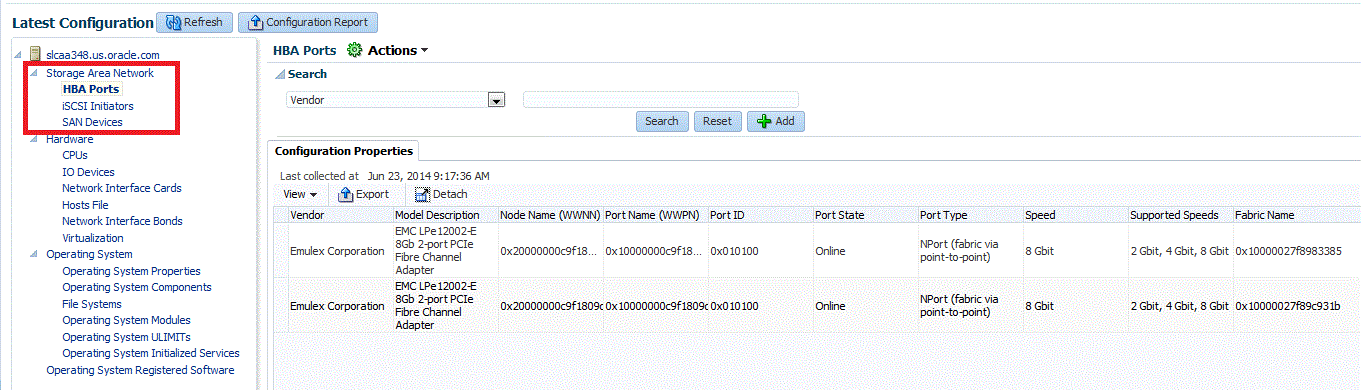Open CPUs under Hardware

tap(75, 155)
